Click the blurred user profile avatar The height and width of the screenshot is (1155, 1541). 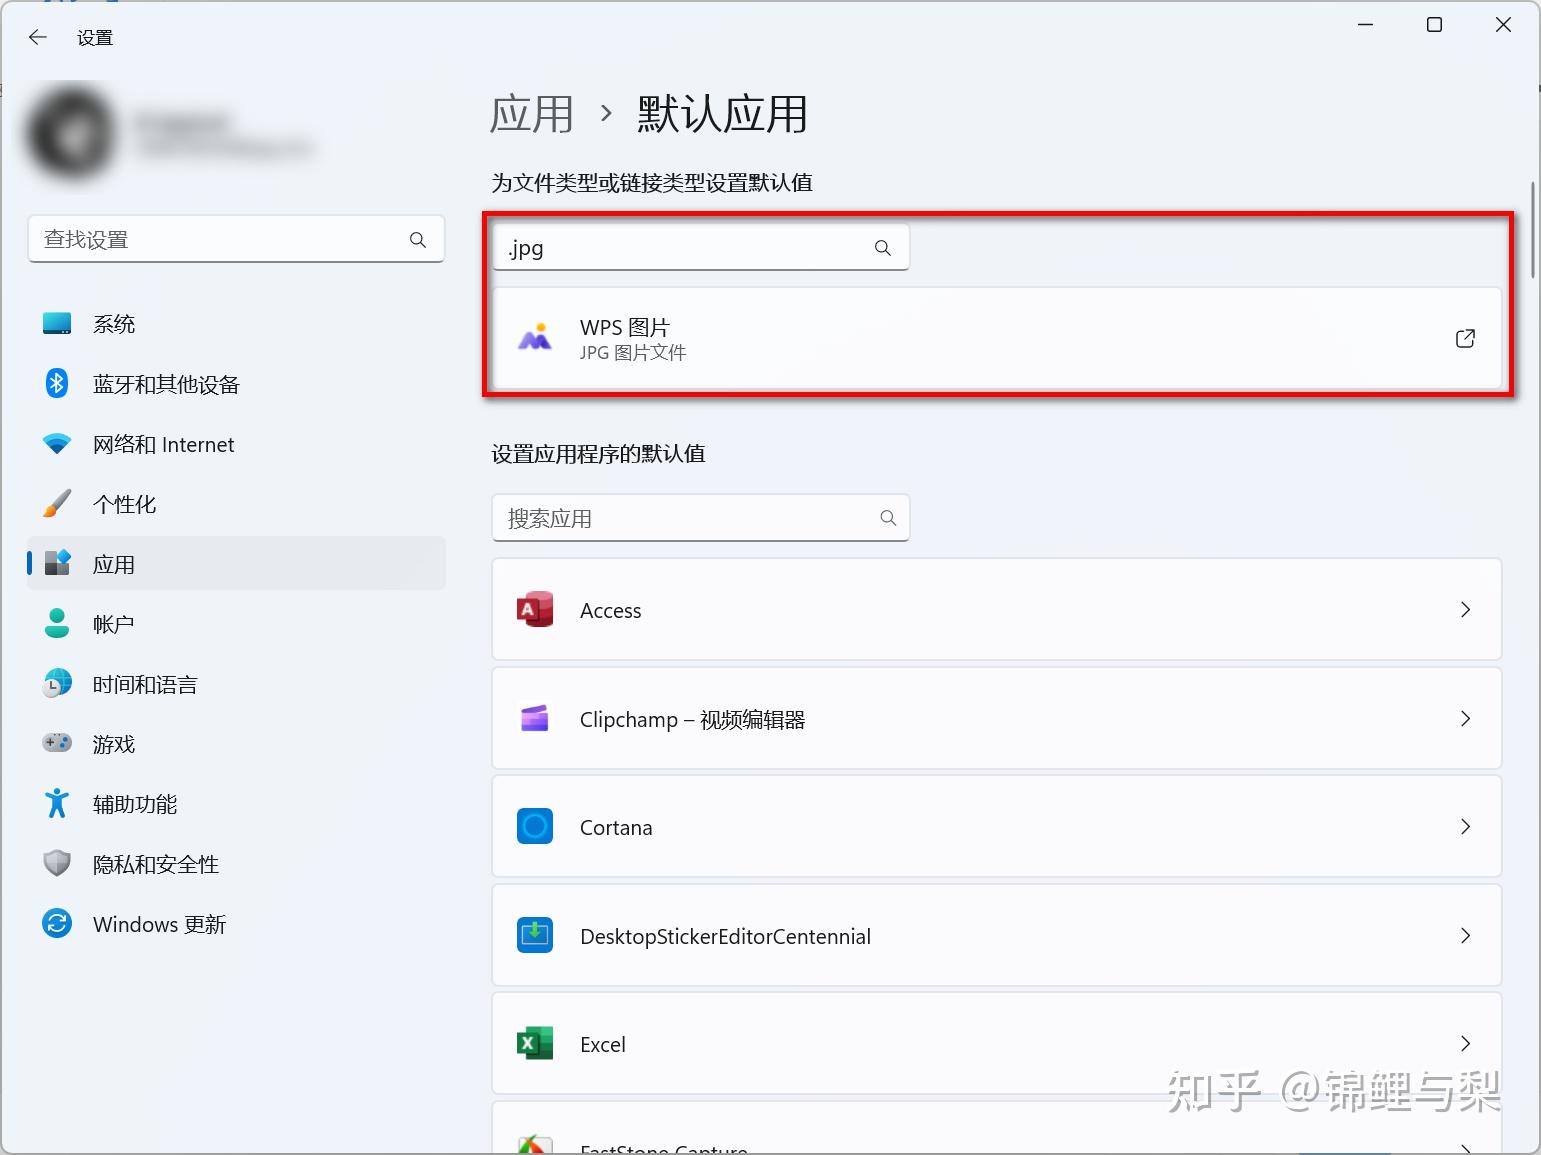71,132
